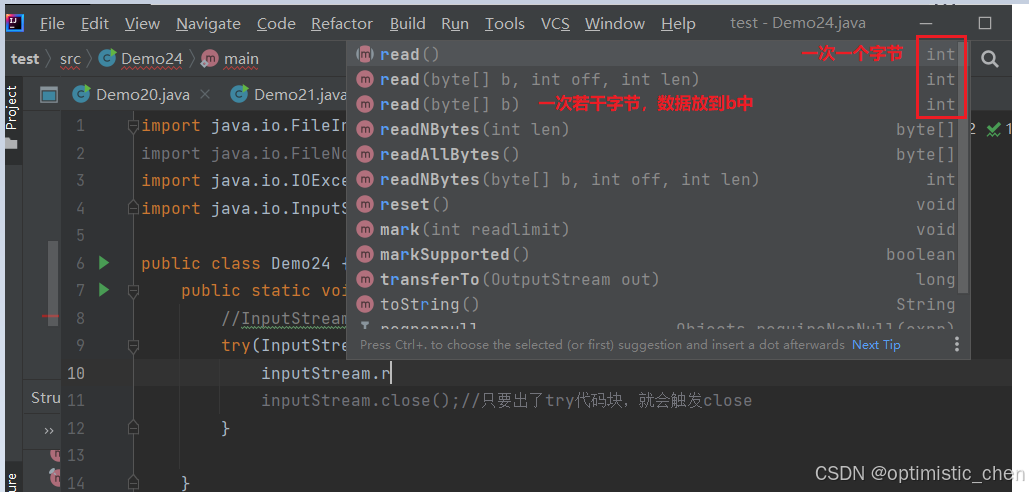The width and height of the screenshot is (1029, 492).
Task: Open the Structure tool window
Action: click(45, 398)
